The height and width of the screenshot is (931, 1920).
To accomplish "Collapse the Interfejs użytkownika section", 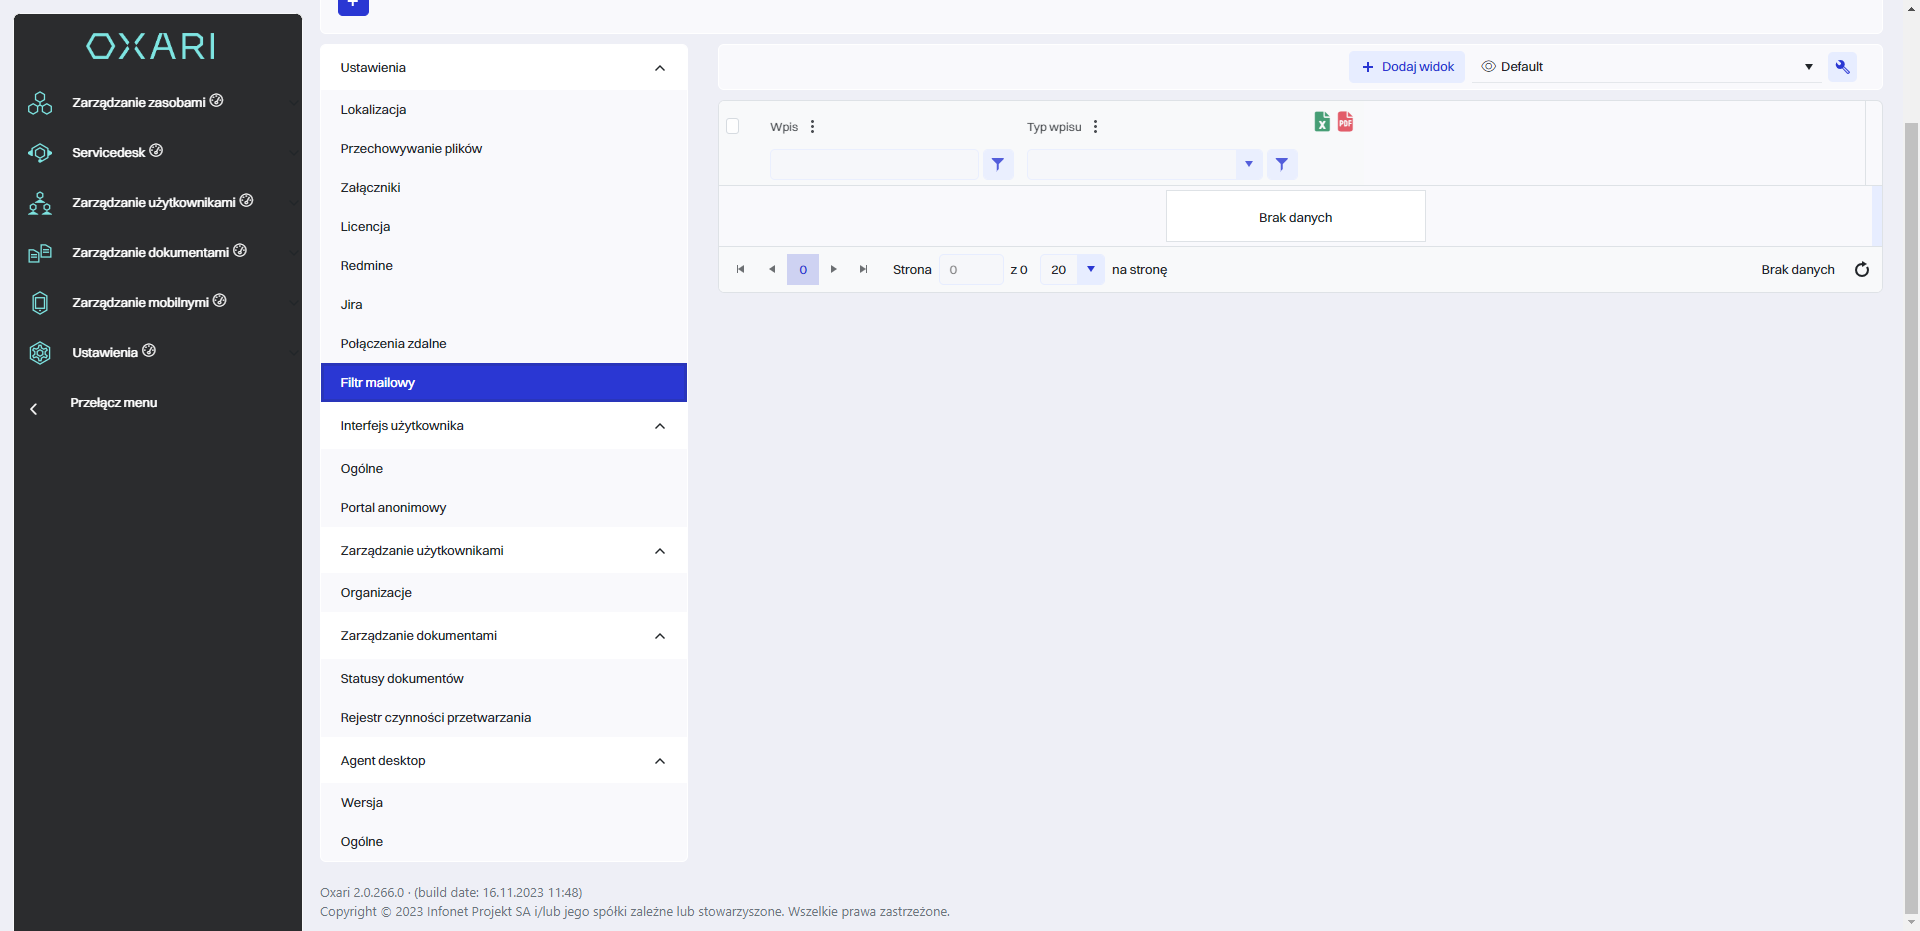I will tap(659, 426).
